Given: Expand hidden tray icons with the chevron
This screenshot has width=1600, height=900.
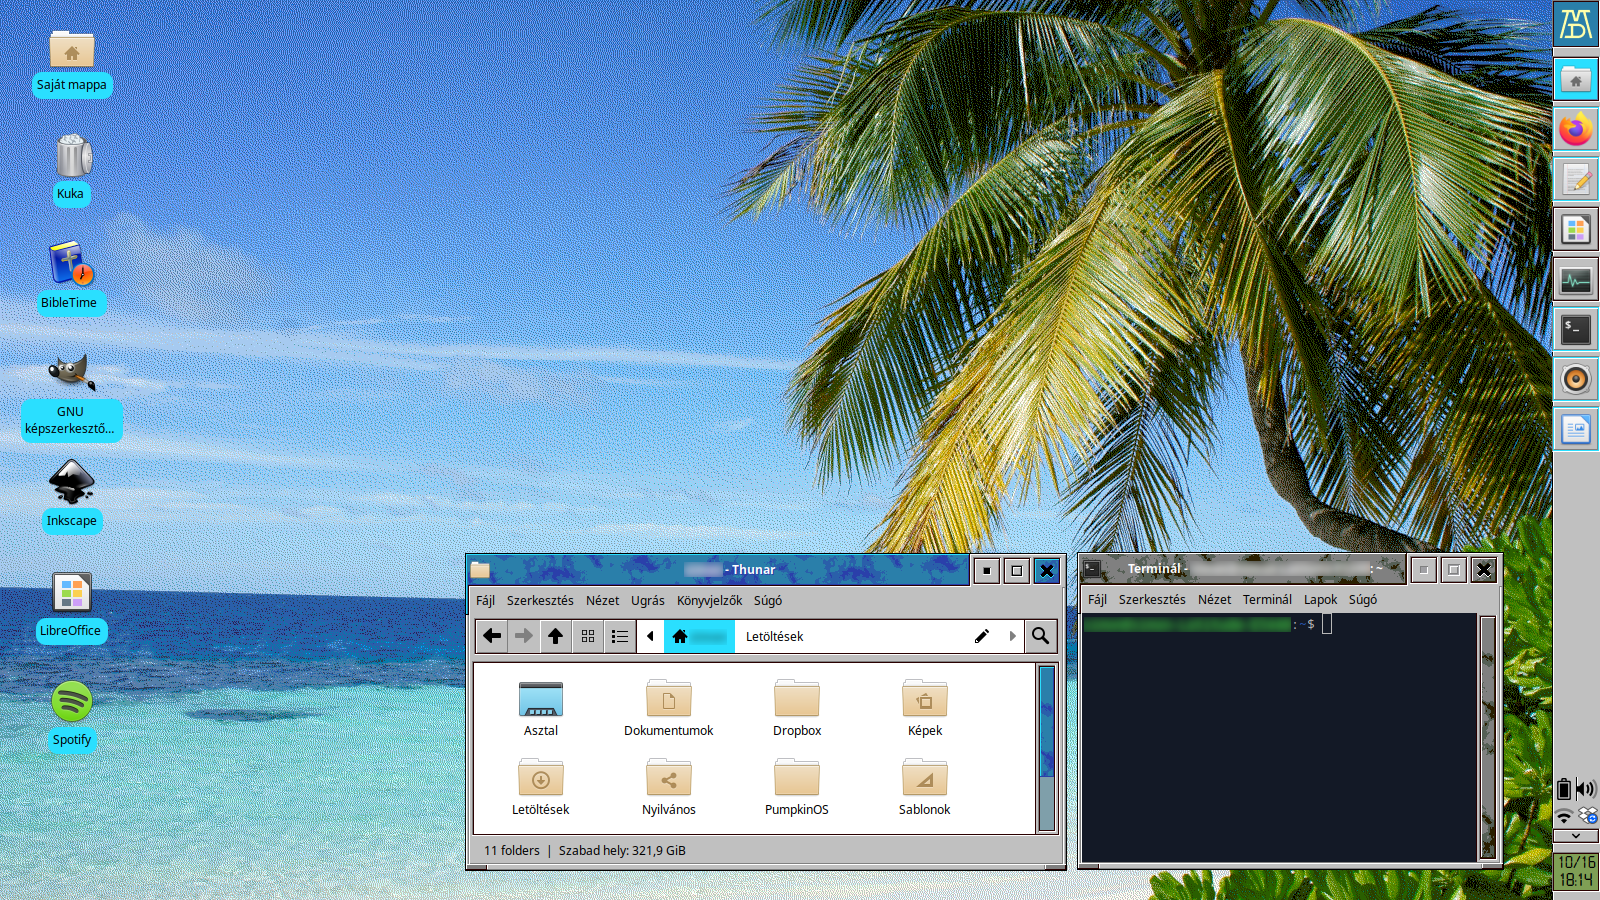Looking at the screenshot, I should (x=1576, y=836).
